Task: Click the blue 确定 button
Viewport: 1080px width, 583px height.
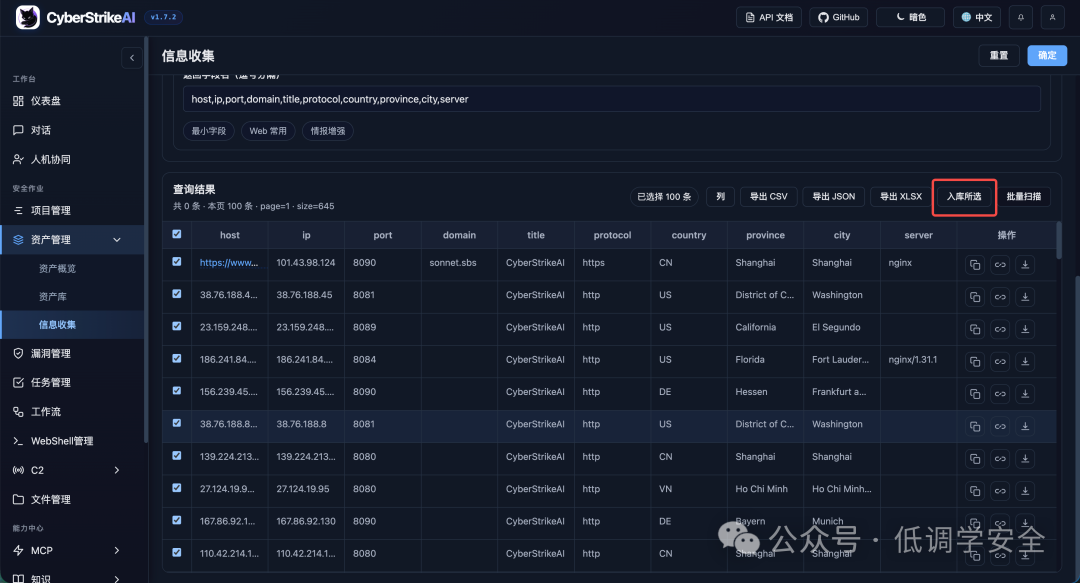Action: [1047, 55]
